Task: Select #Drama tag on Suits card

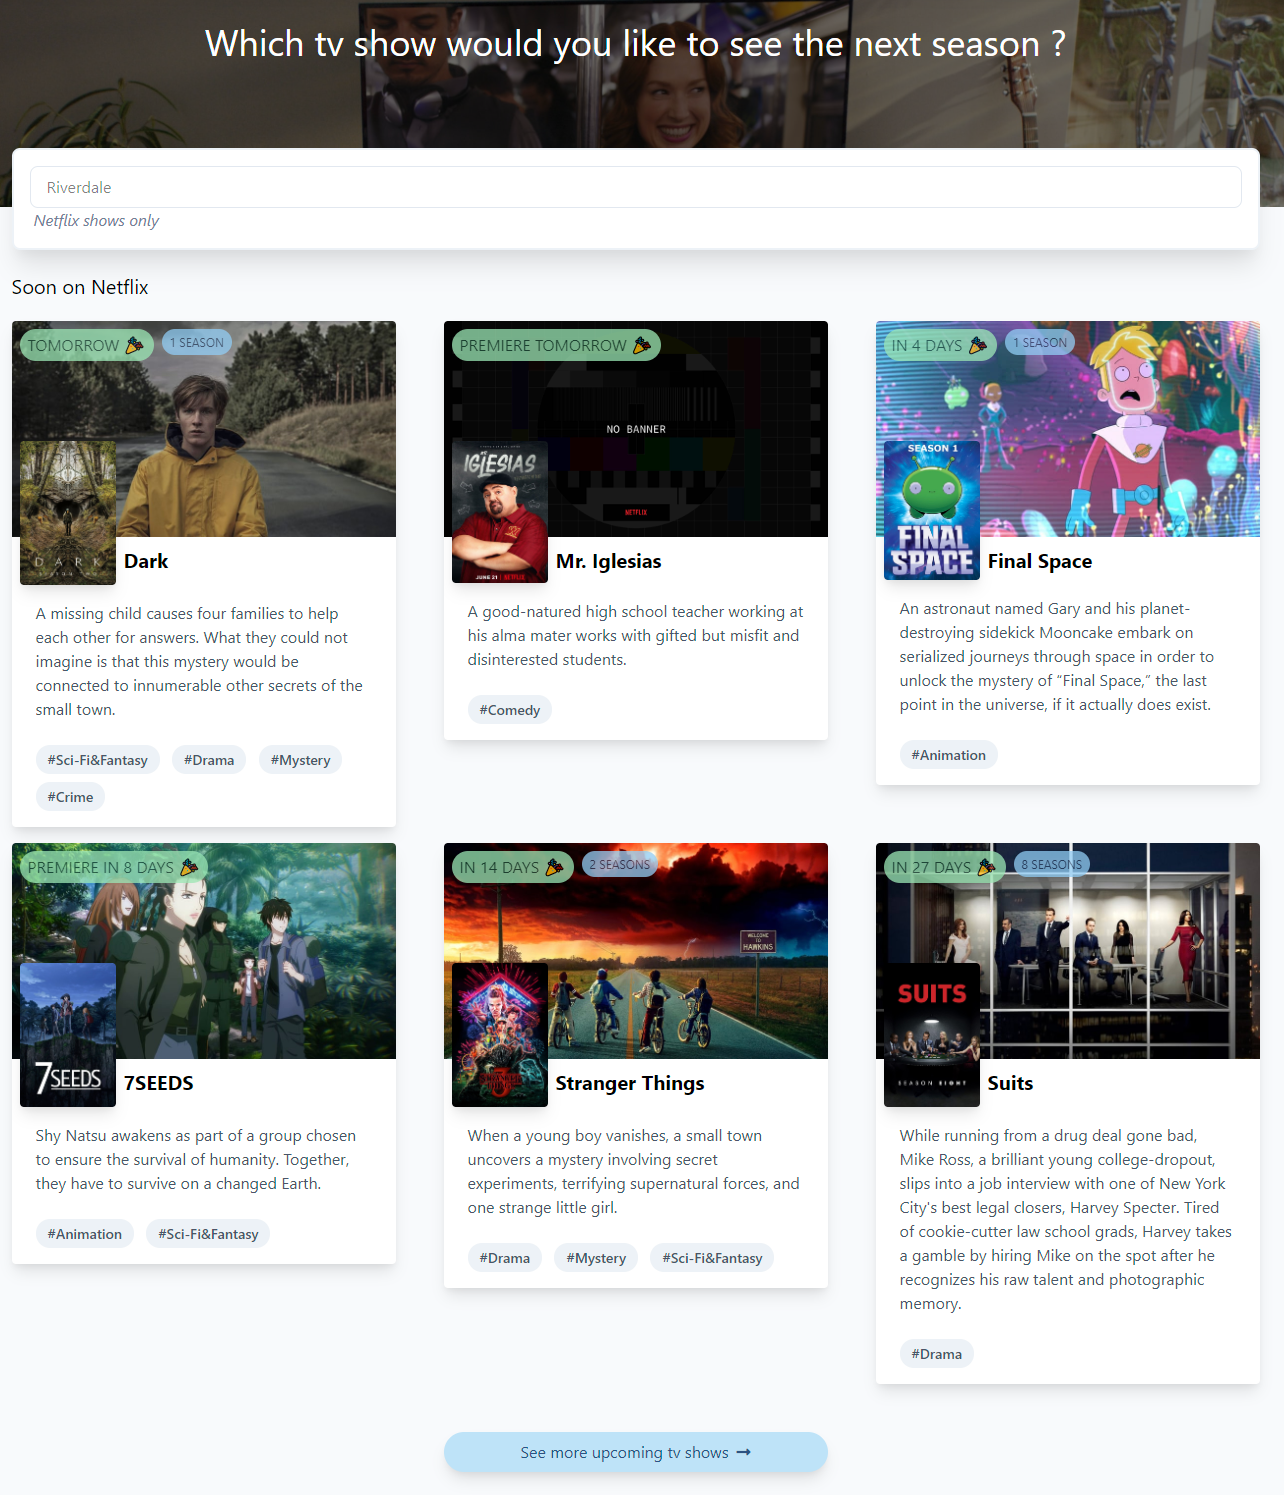Action: point(937,1354)
